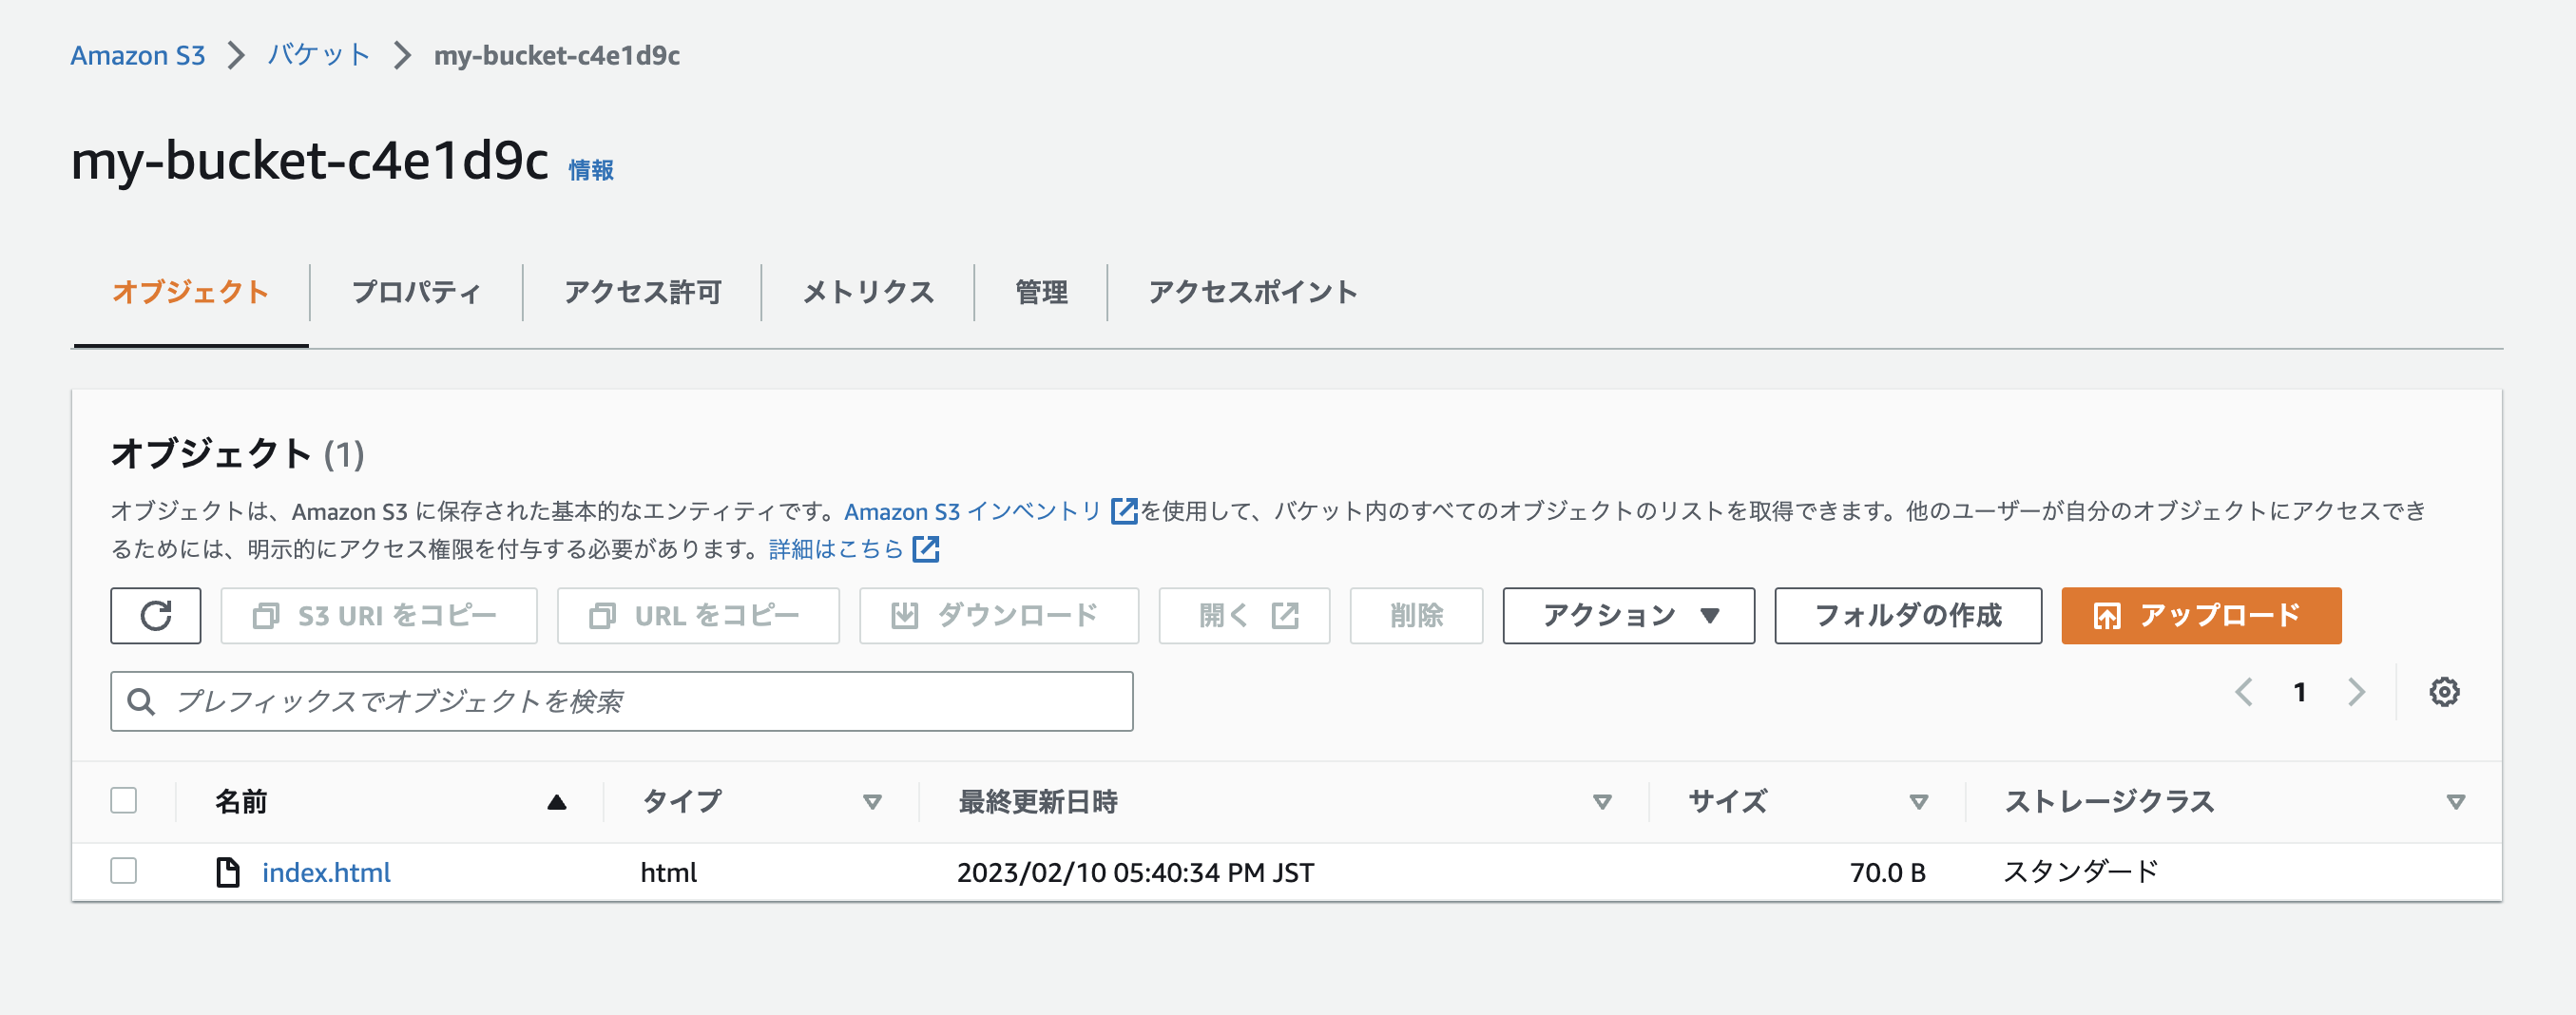Viewport: 2576px width, 1015px height.
Task: Click the html type cell
Action: 668,872
